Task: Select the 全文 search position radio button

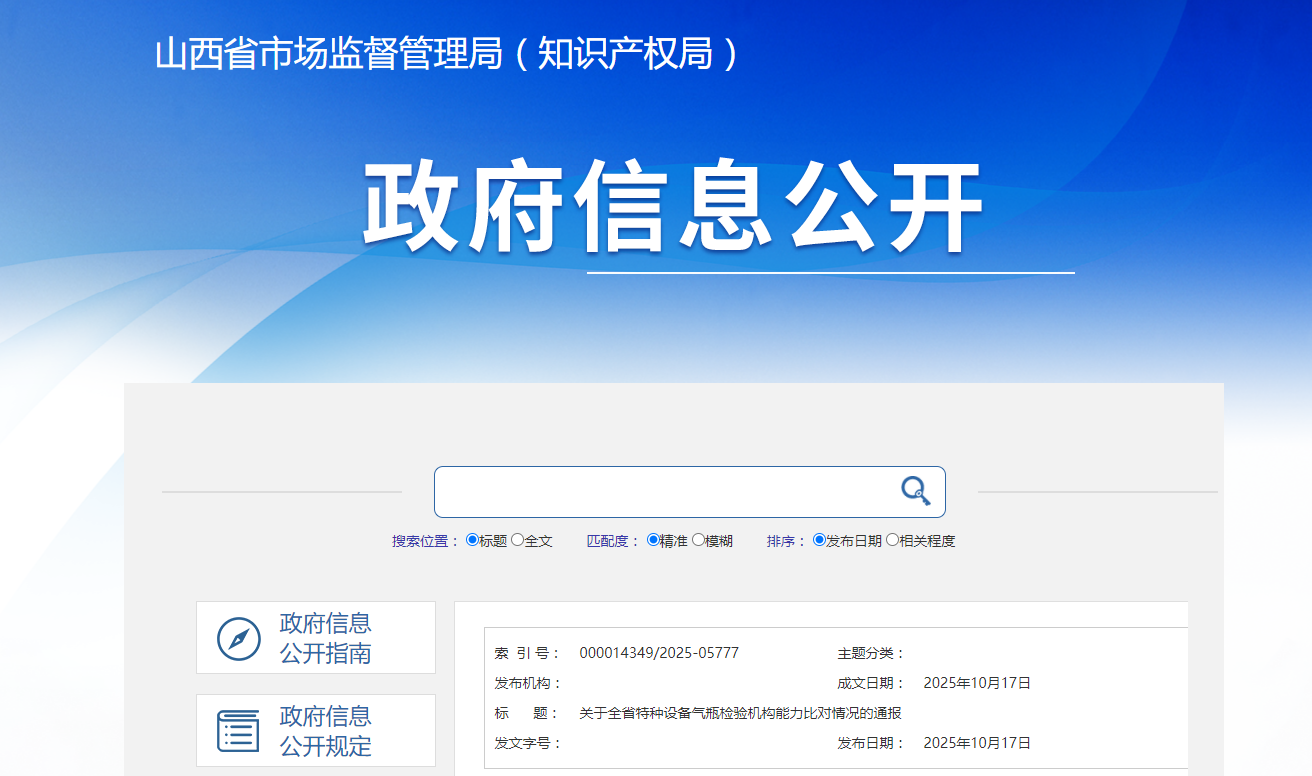Action: click(517, 540)
